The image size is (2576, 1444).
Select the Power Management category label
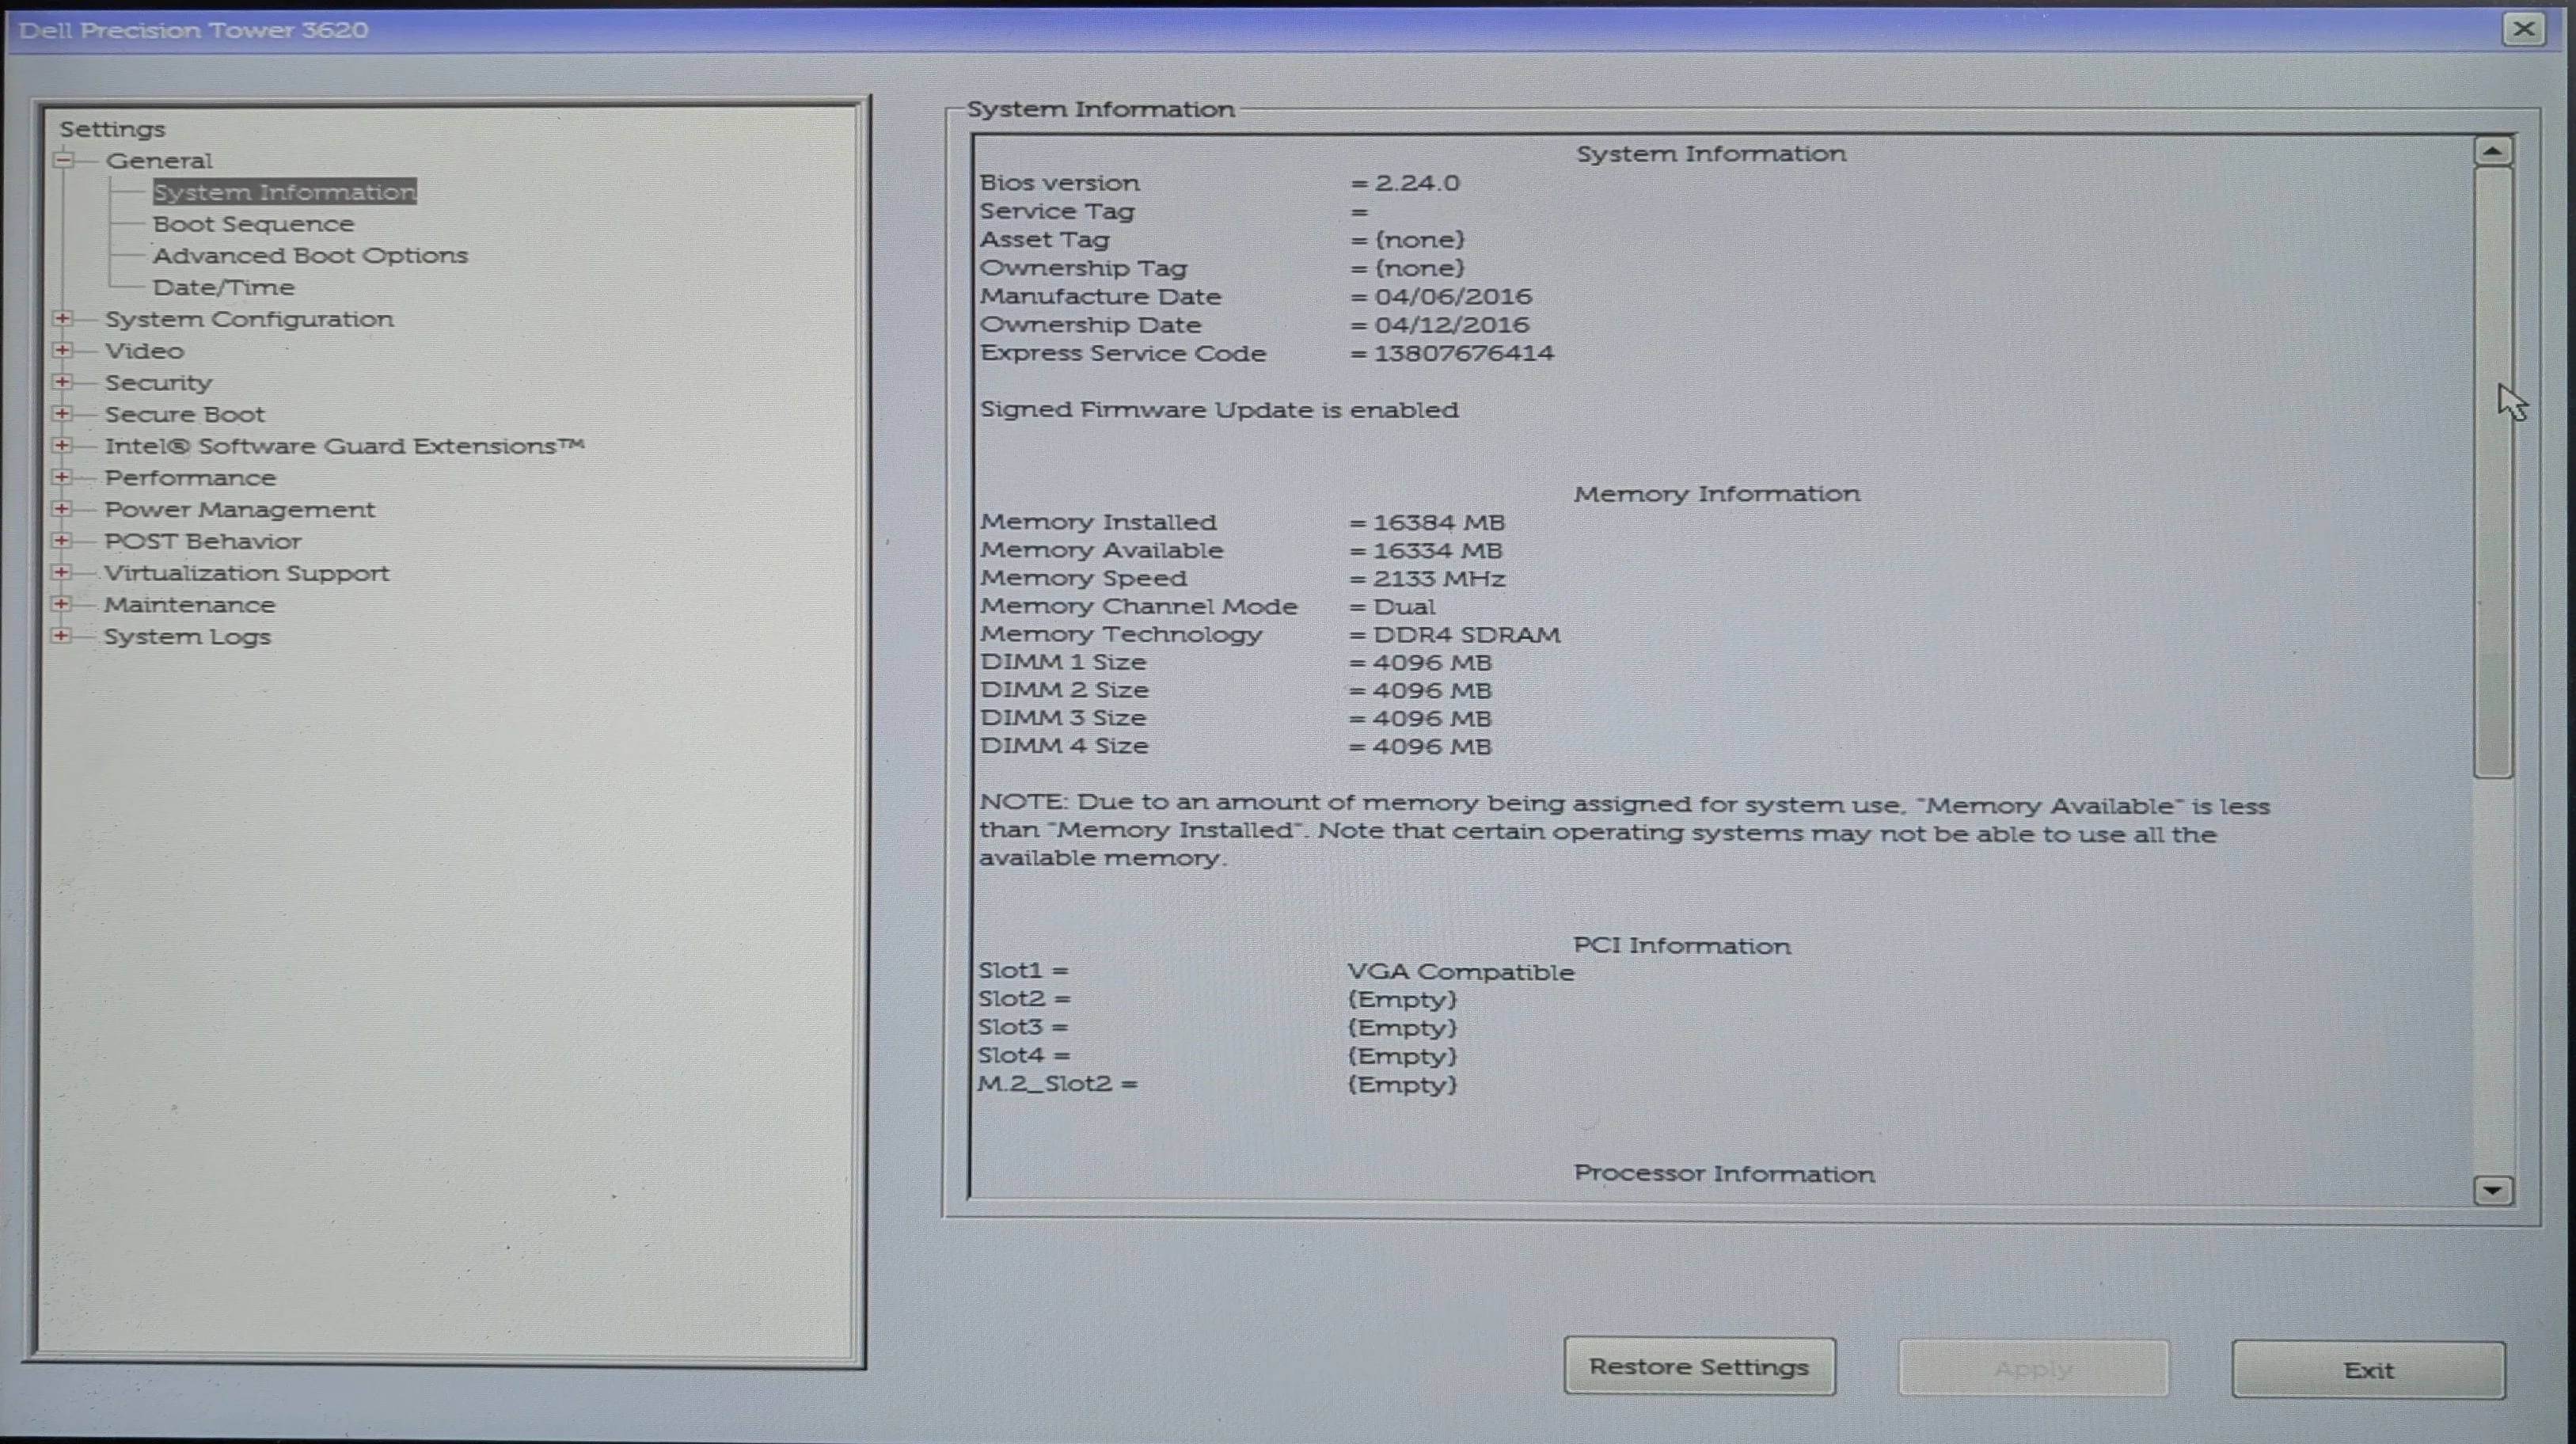[239, 510]
